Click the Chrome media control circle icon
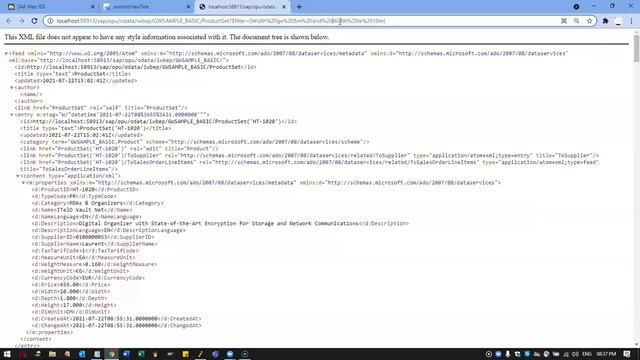 pos(576,7)
